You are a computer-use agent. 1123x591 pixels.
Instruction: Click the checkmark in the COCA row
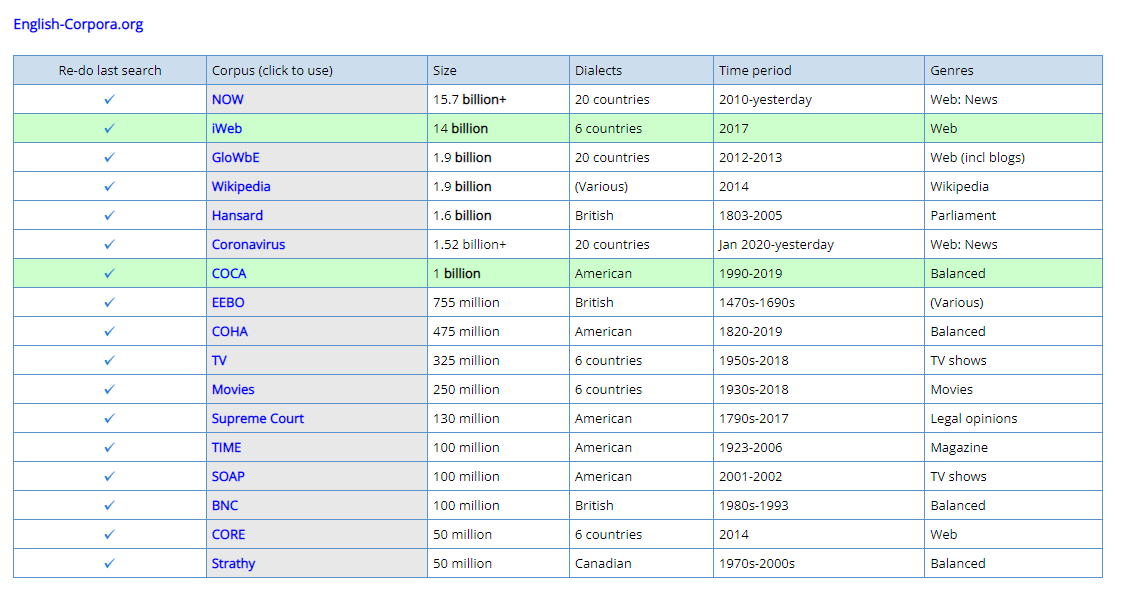click(110, 274)
